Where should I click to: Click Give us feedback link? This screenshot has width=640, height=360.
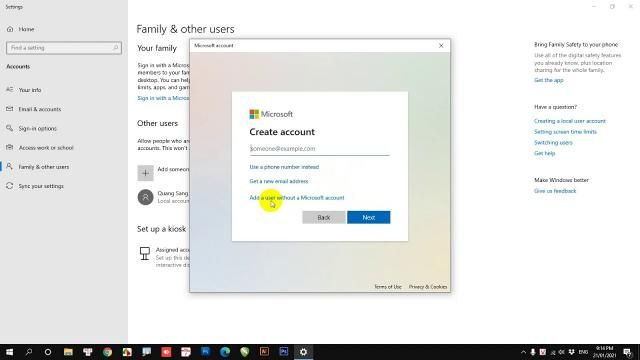pos(555,191)
